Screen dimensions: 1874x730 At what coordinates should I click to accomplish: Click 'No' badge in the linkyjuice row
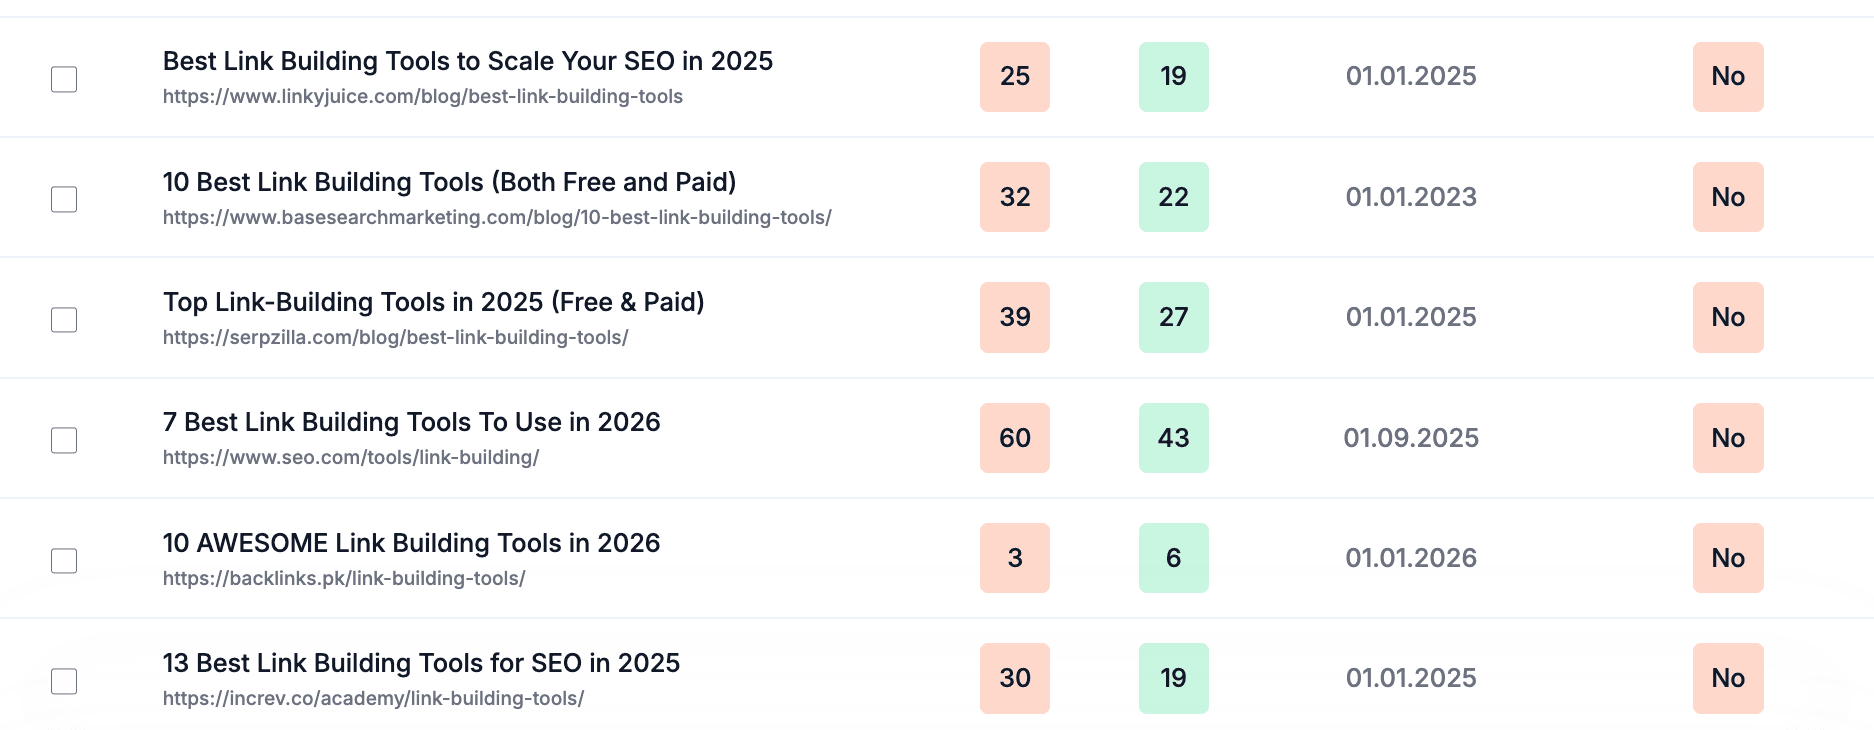tap(1727, 77)
